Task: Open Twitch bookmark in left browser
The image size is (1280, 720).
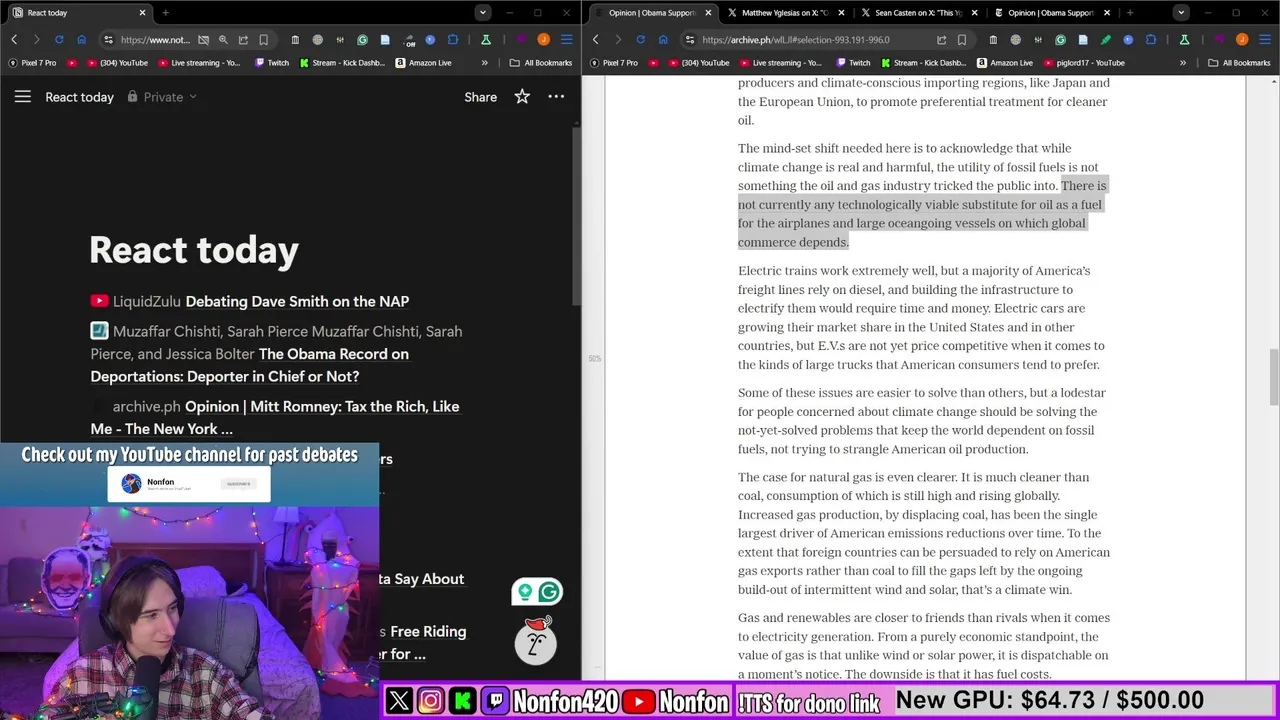Action: click(272, 62)
